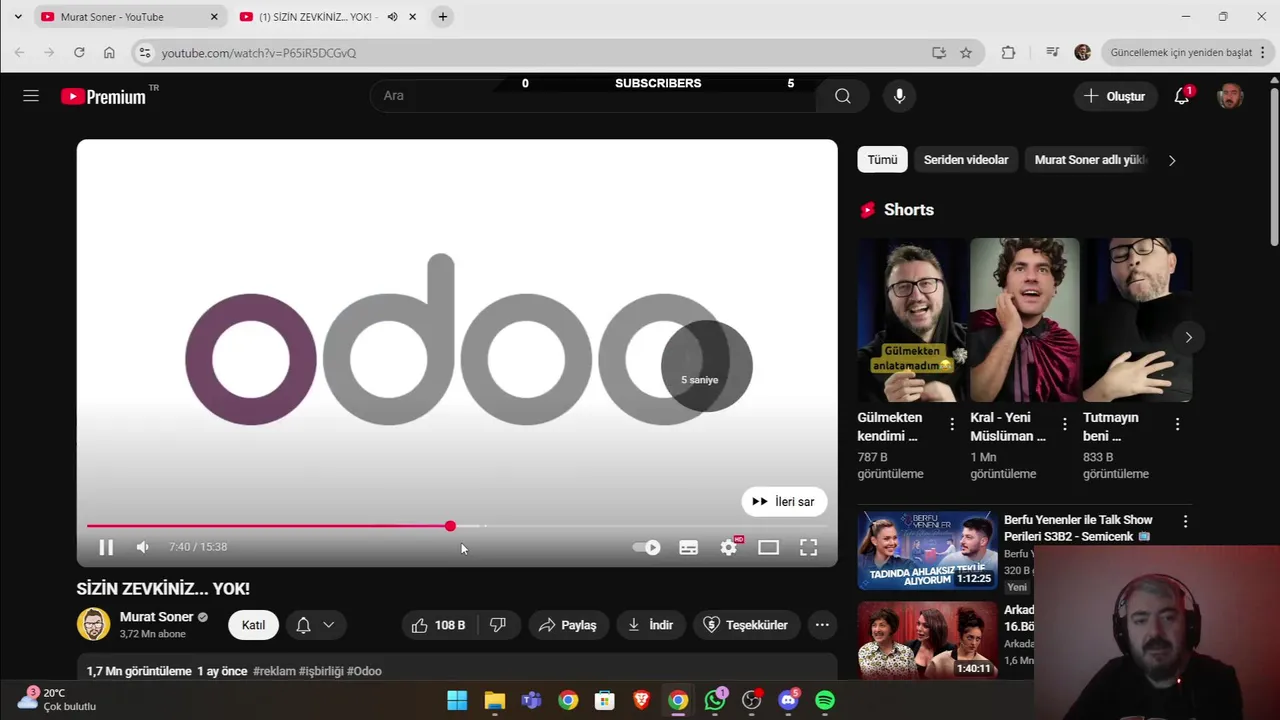Open options for 'Kral - Yeni Müslüman' short
The image size is (1280, 720).
pyautogui.click(x=1065, y=424)
